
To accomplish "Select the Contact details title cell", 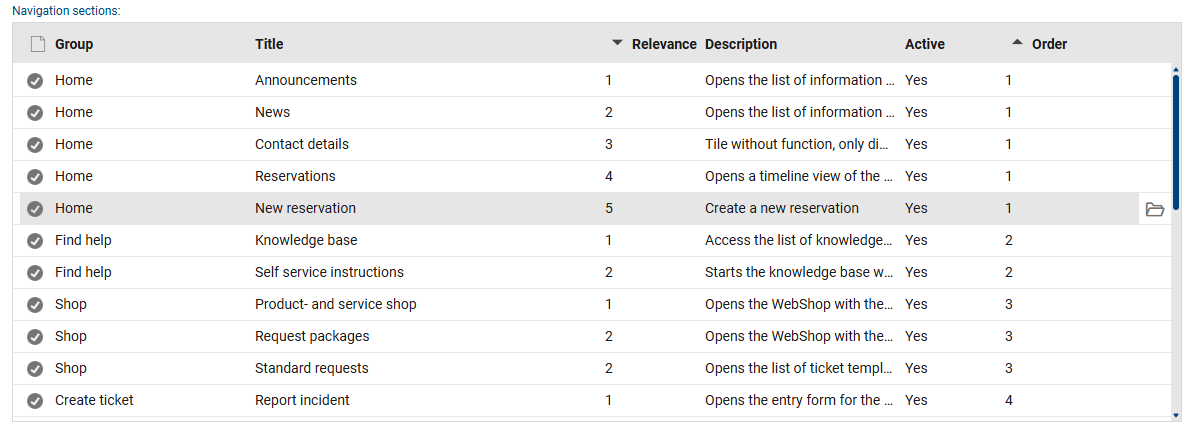I will coord(302,144).
